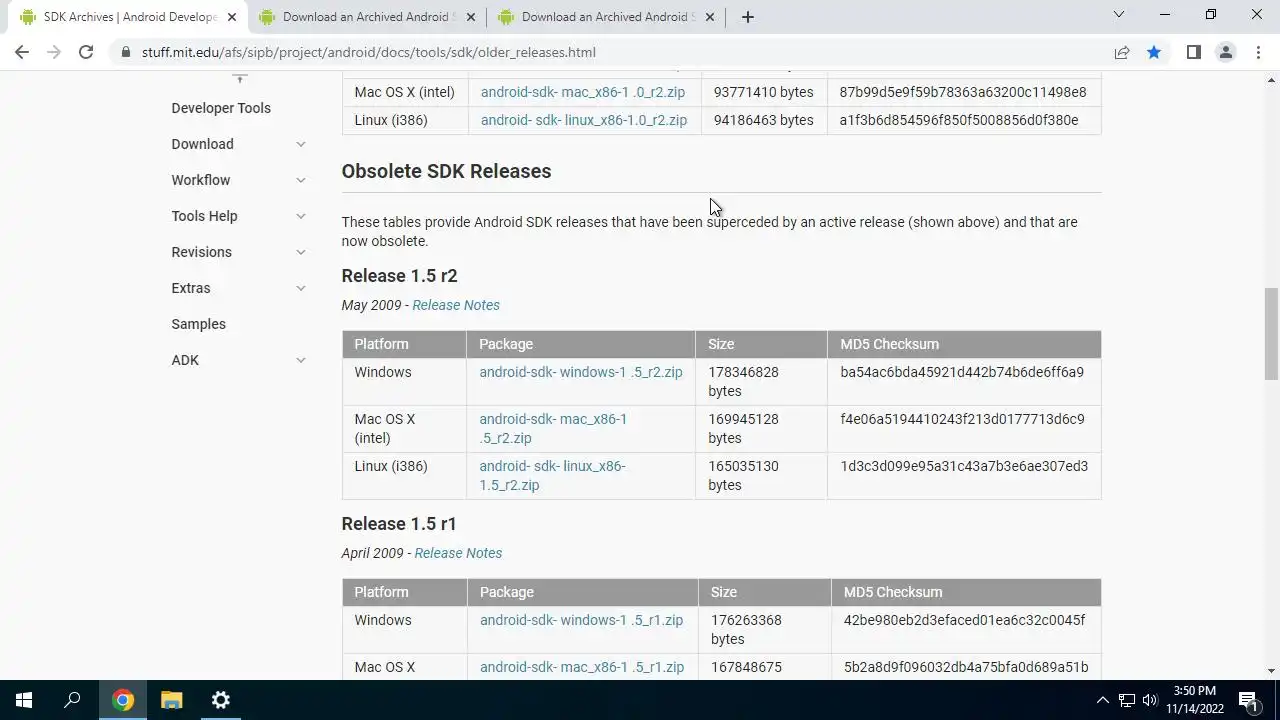Open Settings gear in taskbar
The width and height of the screenshot is (1280, 720).
[220, 700]
